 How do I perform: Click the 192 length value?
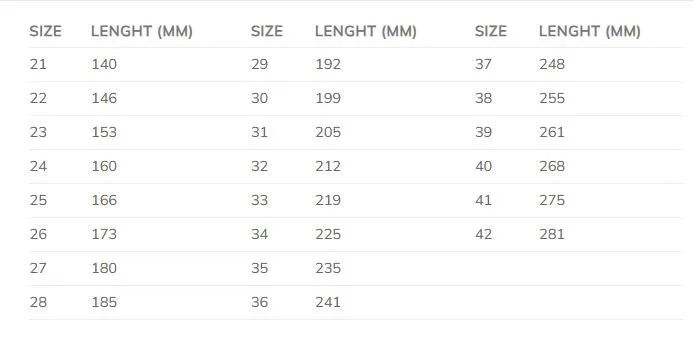(x=328, y=64)
